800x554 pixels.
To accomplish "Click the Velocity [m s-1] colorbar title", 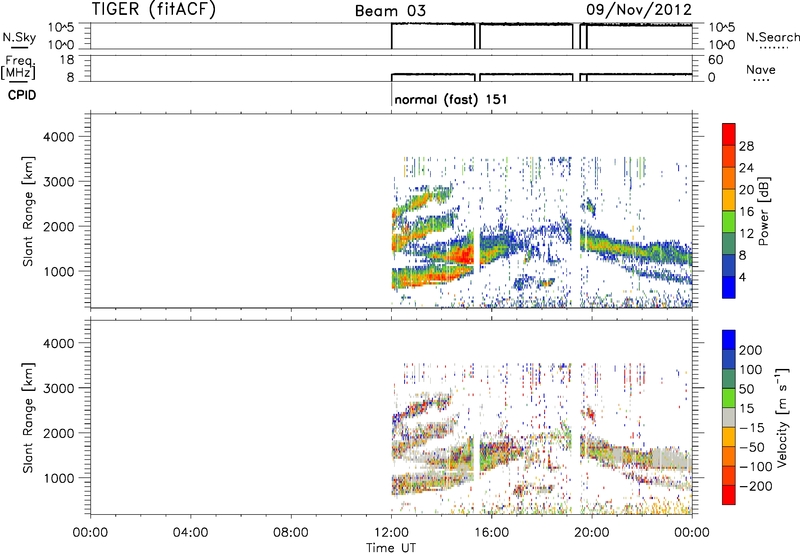I will [783, 417].
